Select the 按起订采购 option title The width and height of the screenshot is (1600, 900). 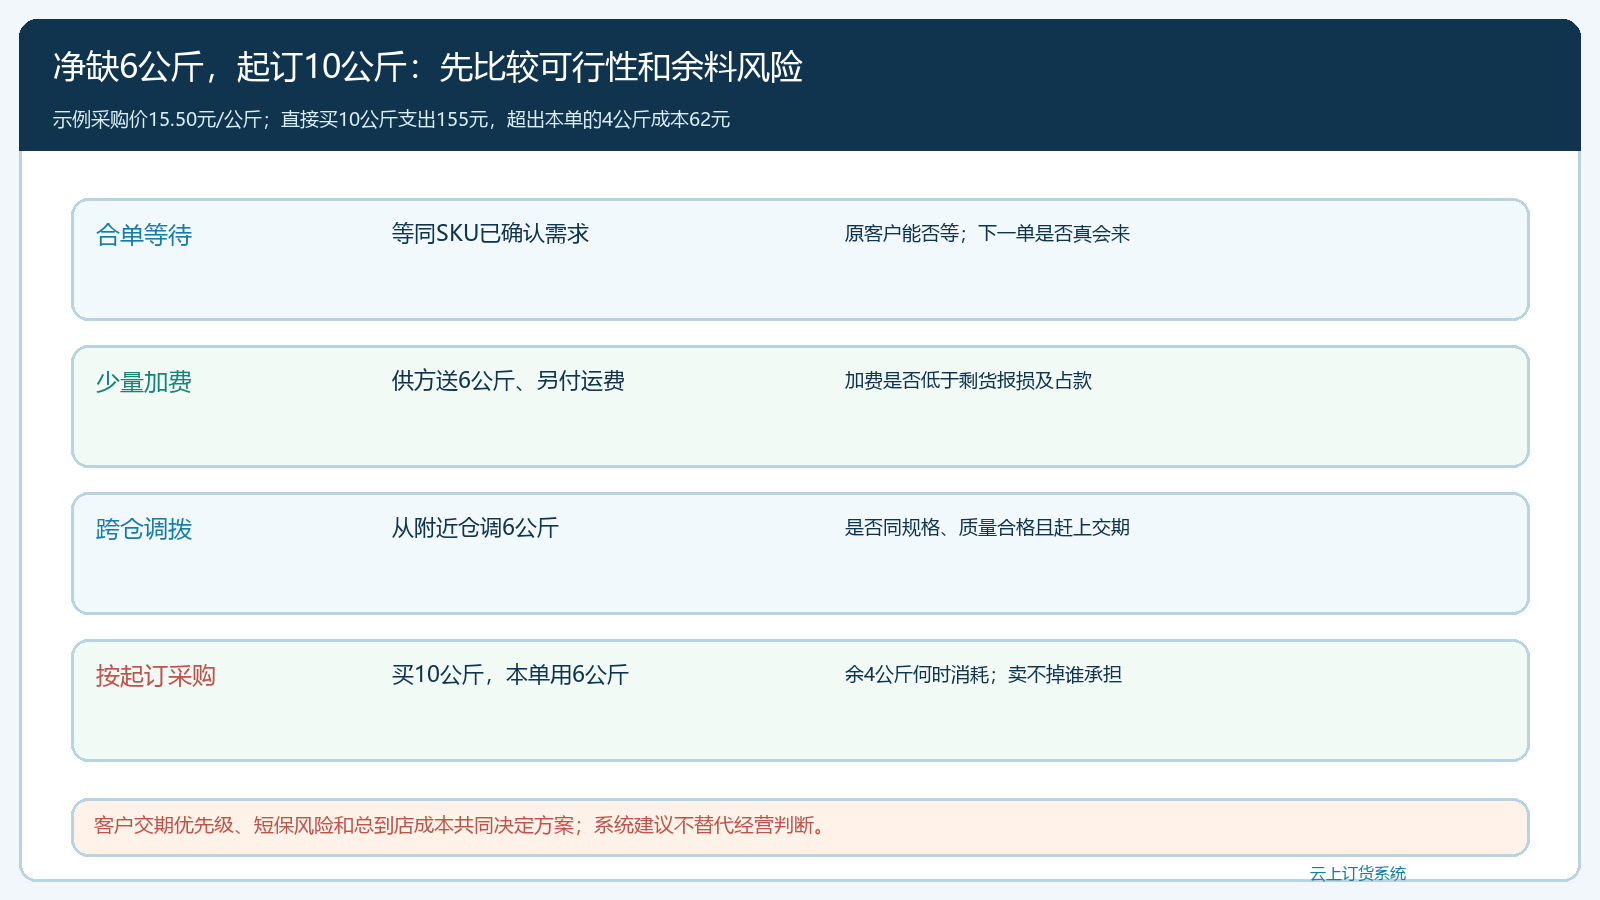[156, 676]
